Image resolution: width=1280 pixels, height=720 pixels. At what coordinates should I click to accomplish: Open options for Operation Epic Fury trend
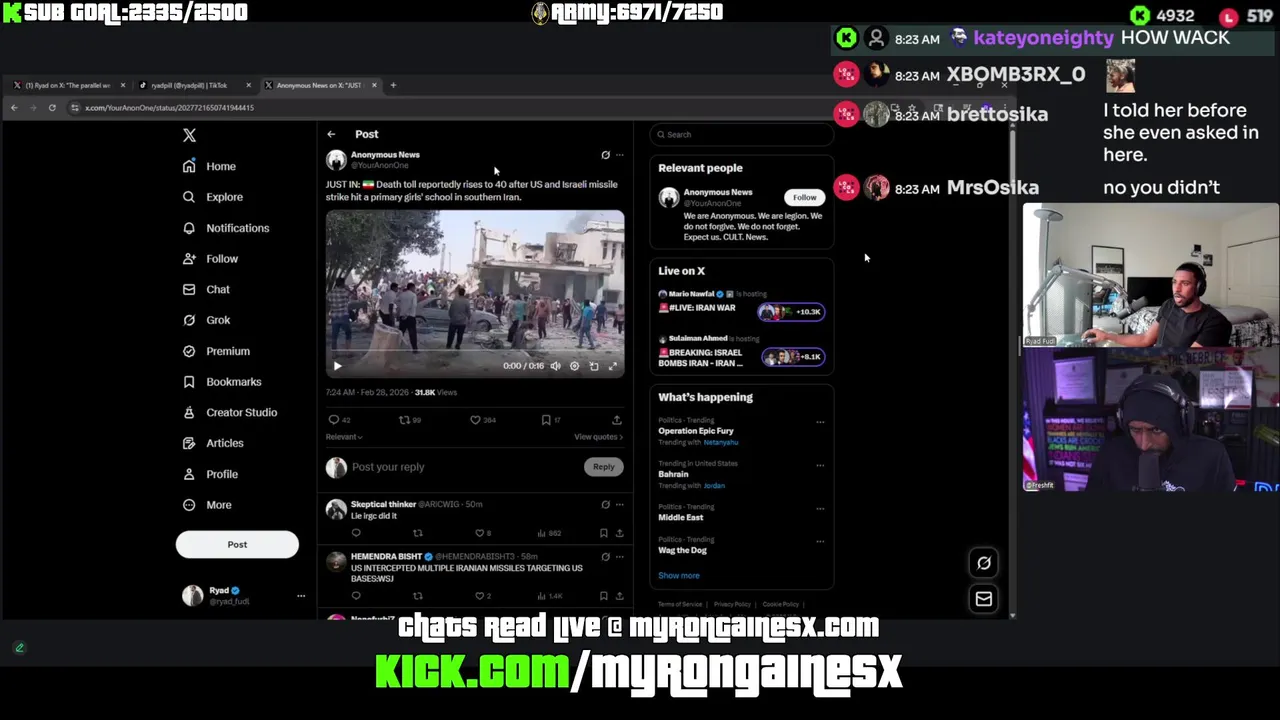coord(820,422)
